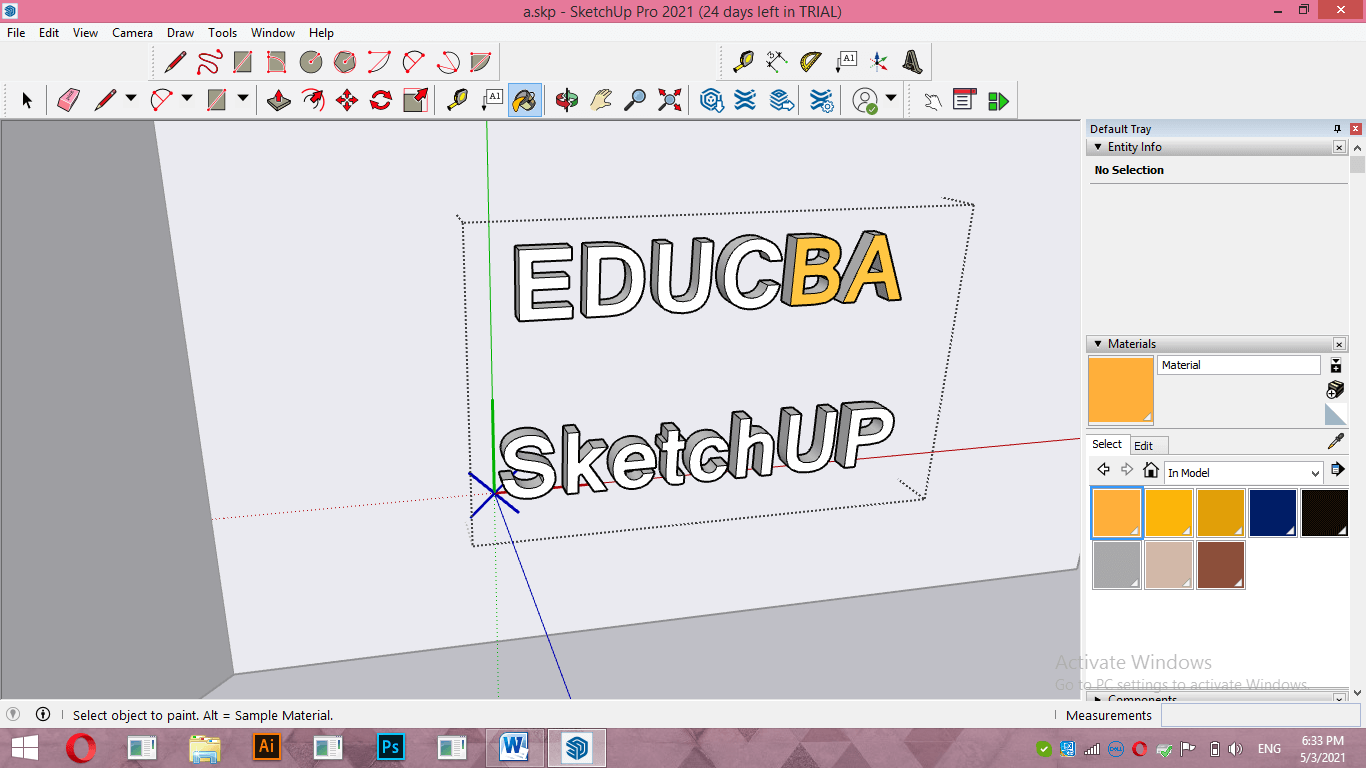Select the Move tool
Screen dimensions: 1366x768
[x=347, y=100]
